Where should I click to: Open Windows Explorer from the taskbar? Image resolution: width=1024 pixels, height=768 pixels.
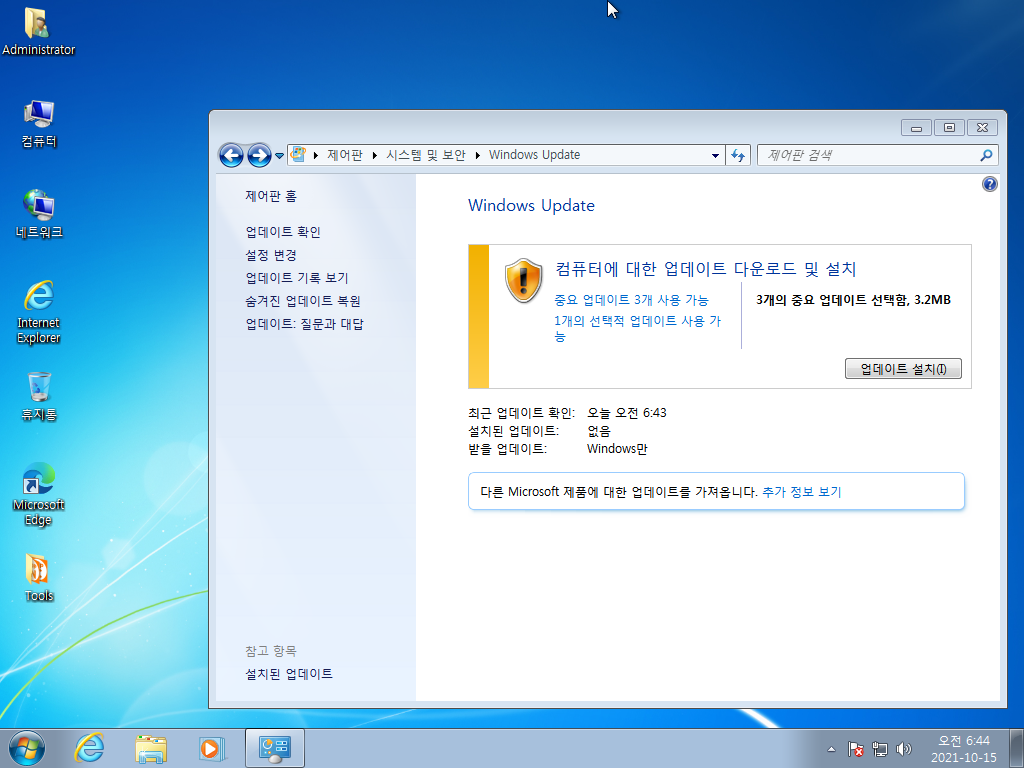(151, 748)
